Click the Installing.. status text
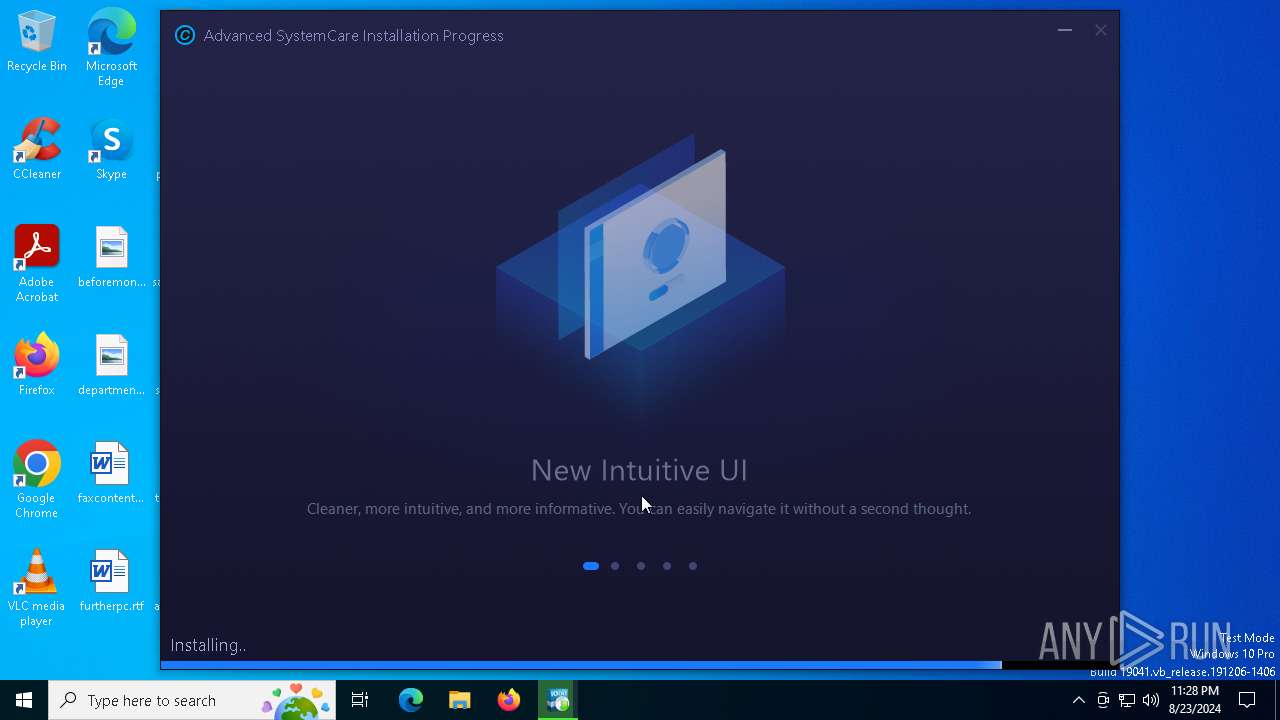 [x=208, y=646]
